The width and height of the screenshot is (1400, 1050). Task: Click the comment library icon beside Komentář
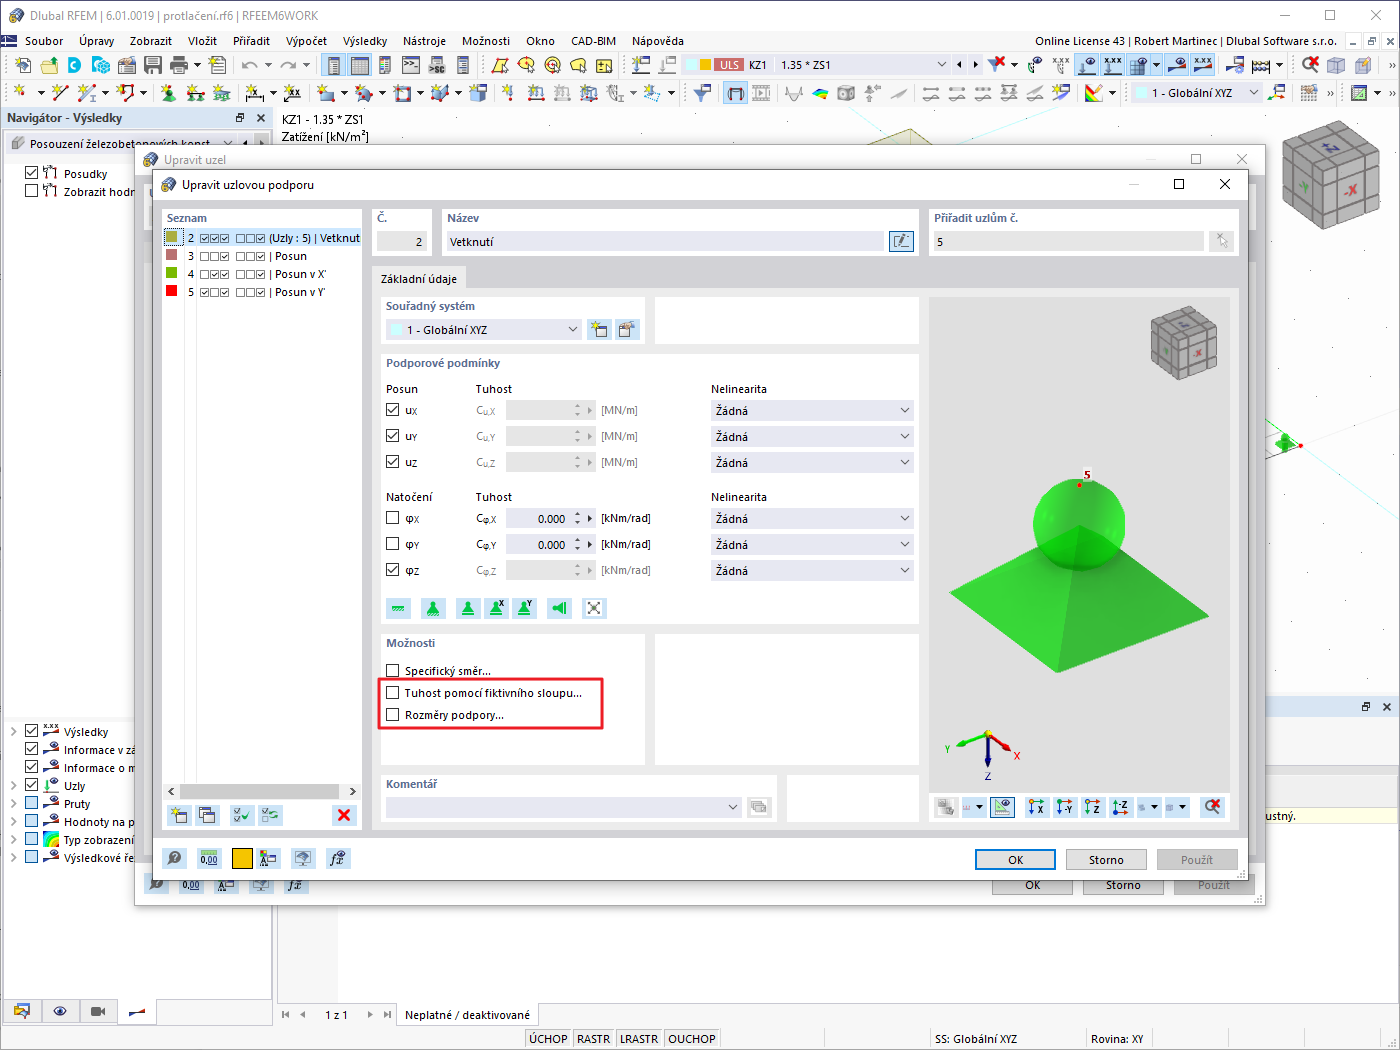(x=759, y=807)
